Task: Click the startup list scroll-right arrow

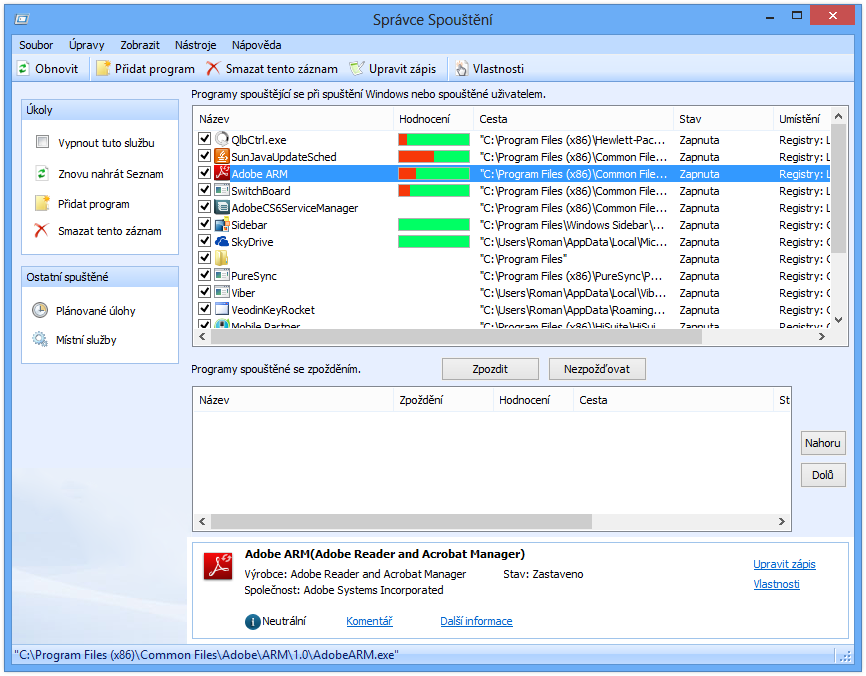Action: click(822, 336)
